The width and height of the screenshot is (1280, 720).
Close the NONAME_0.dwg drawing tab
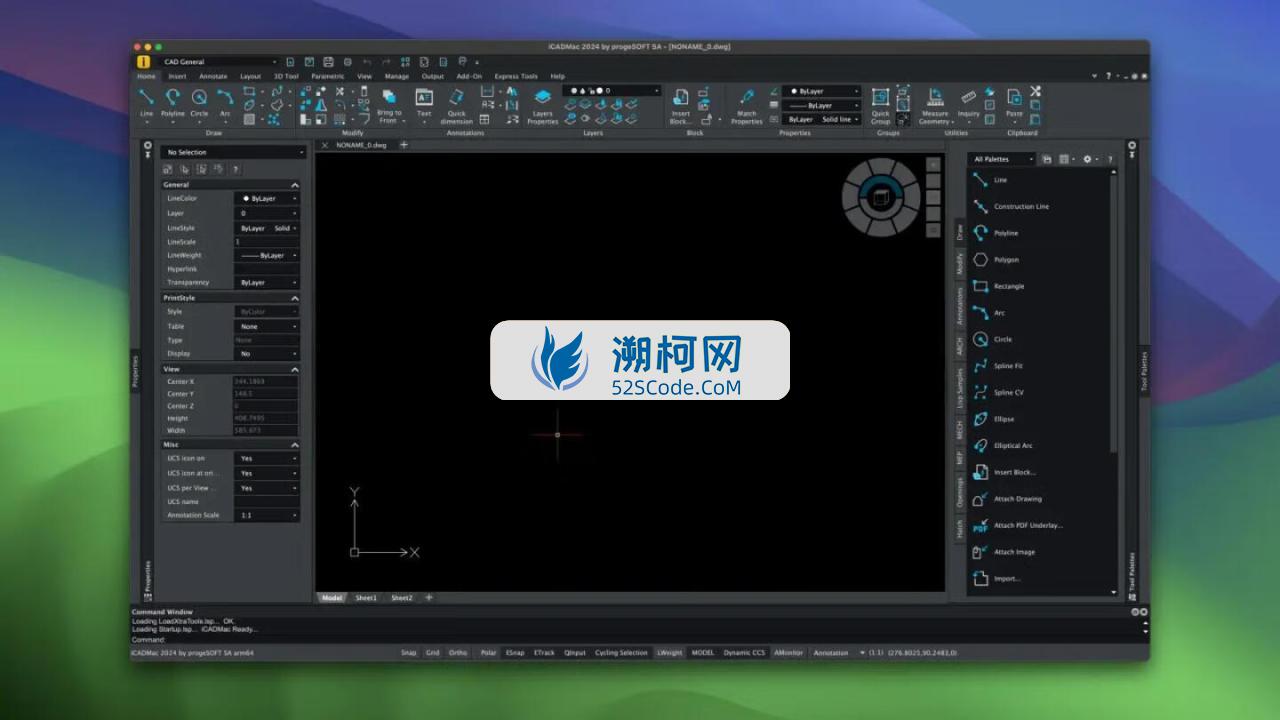pyautogui.click(x=324, y=145)
